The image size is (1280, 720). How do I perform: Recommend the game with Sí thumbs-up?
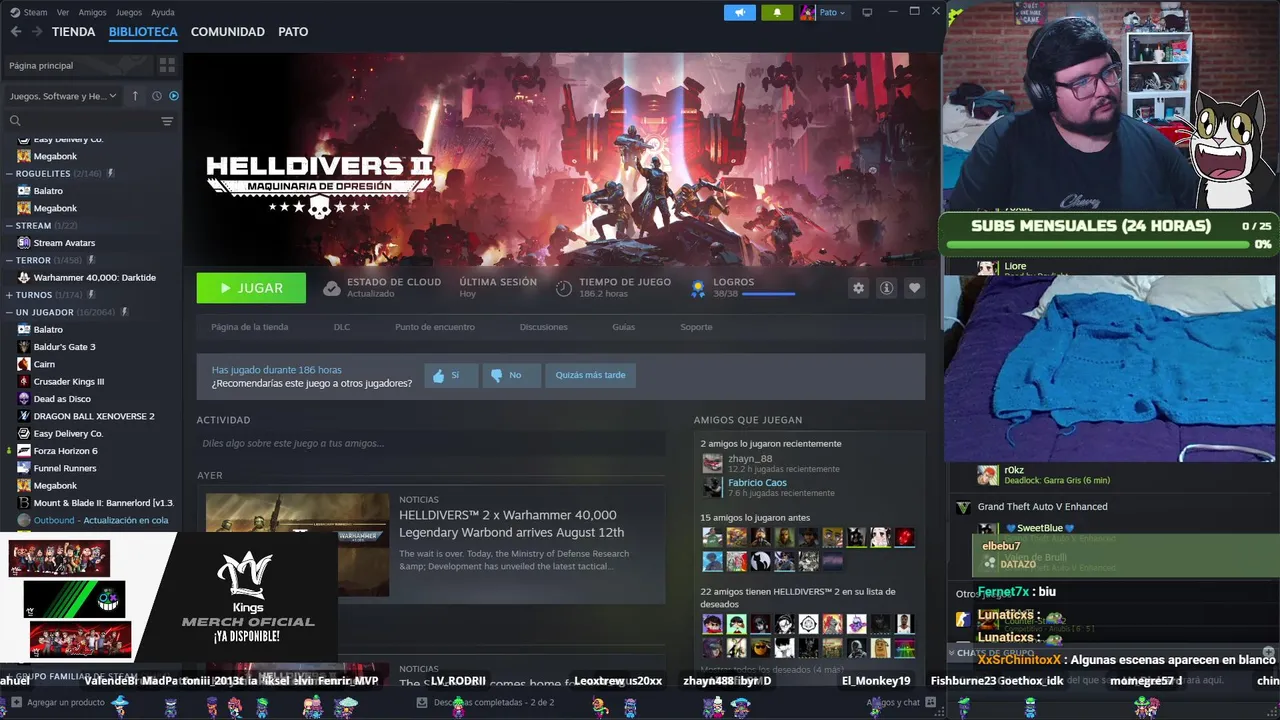pyautogui.click(x=449, y=375)
